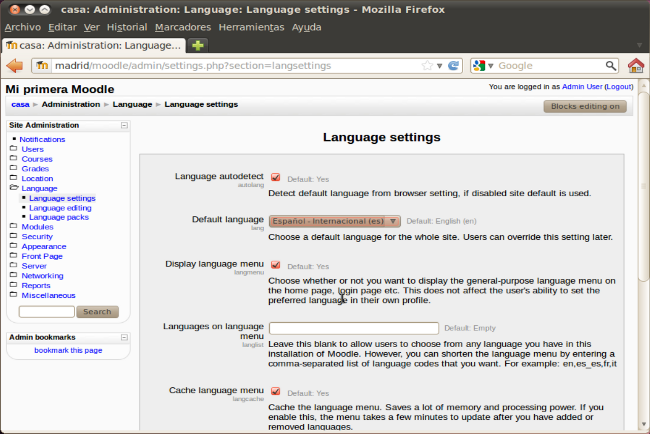Viewport: 650px width, 434px height.
Task: Reload page using the refresh icon
Action: click(454, 66)
